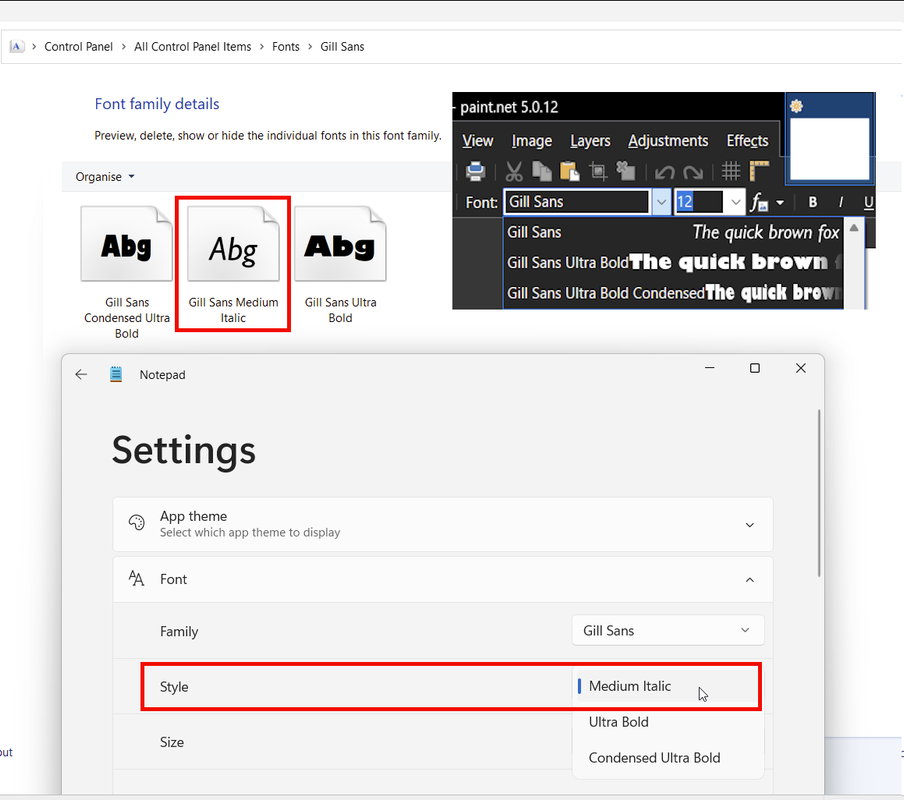Click the Crop to selection icon
904x800 pixels.
coord(598,171)
